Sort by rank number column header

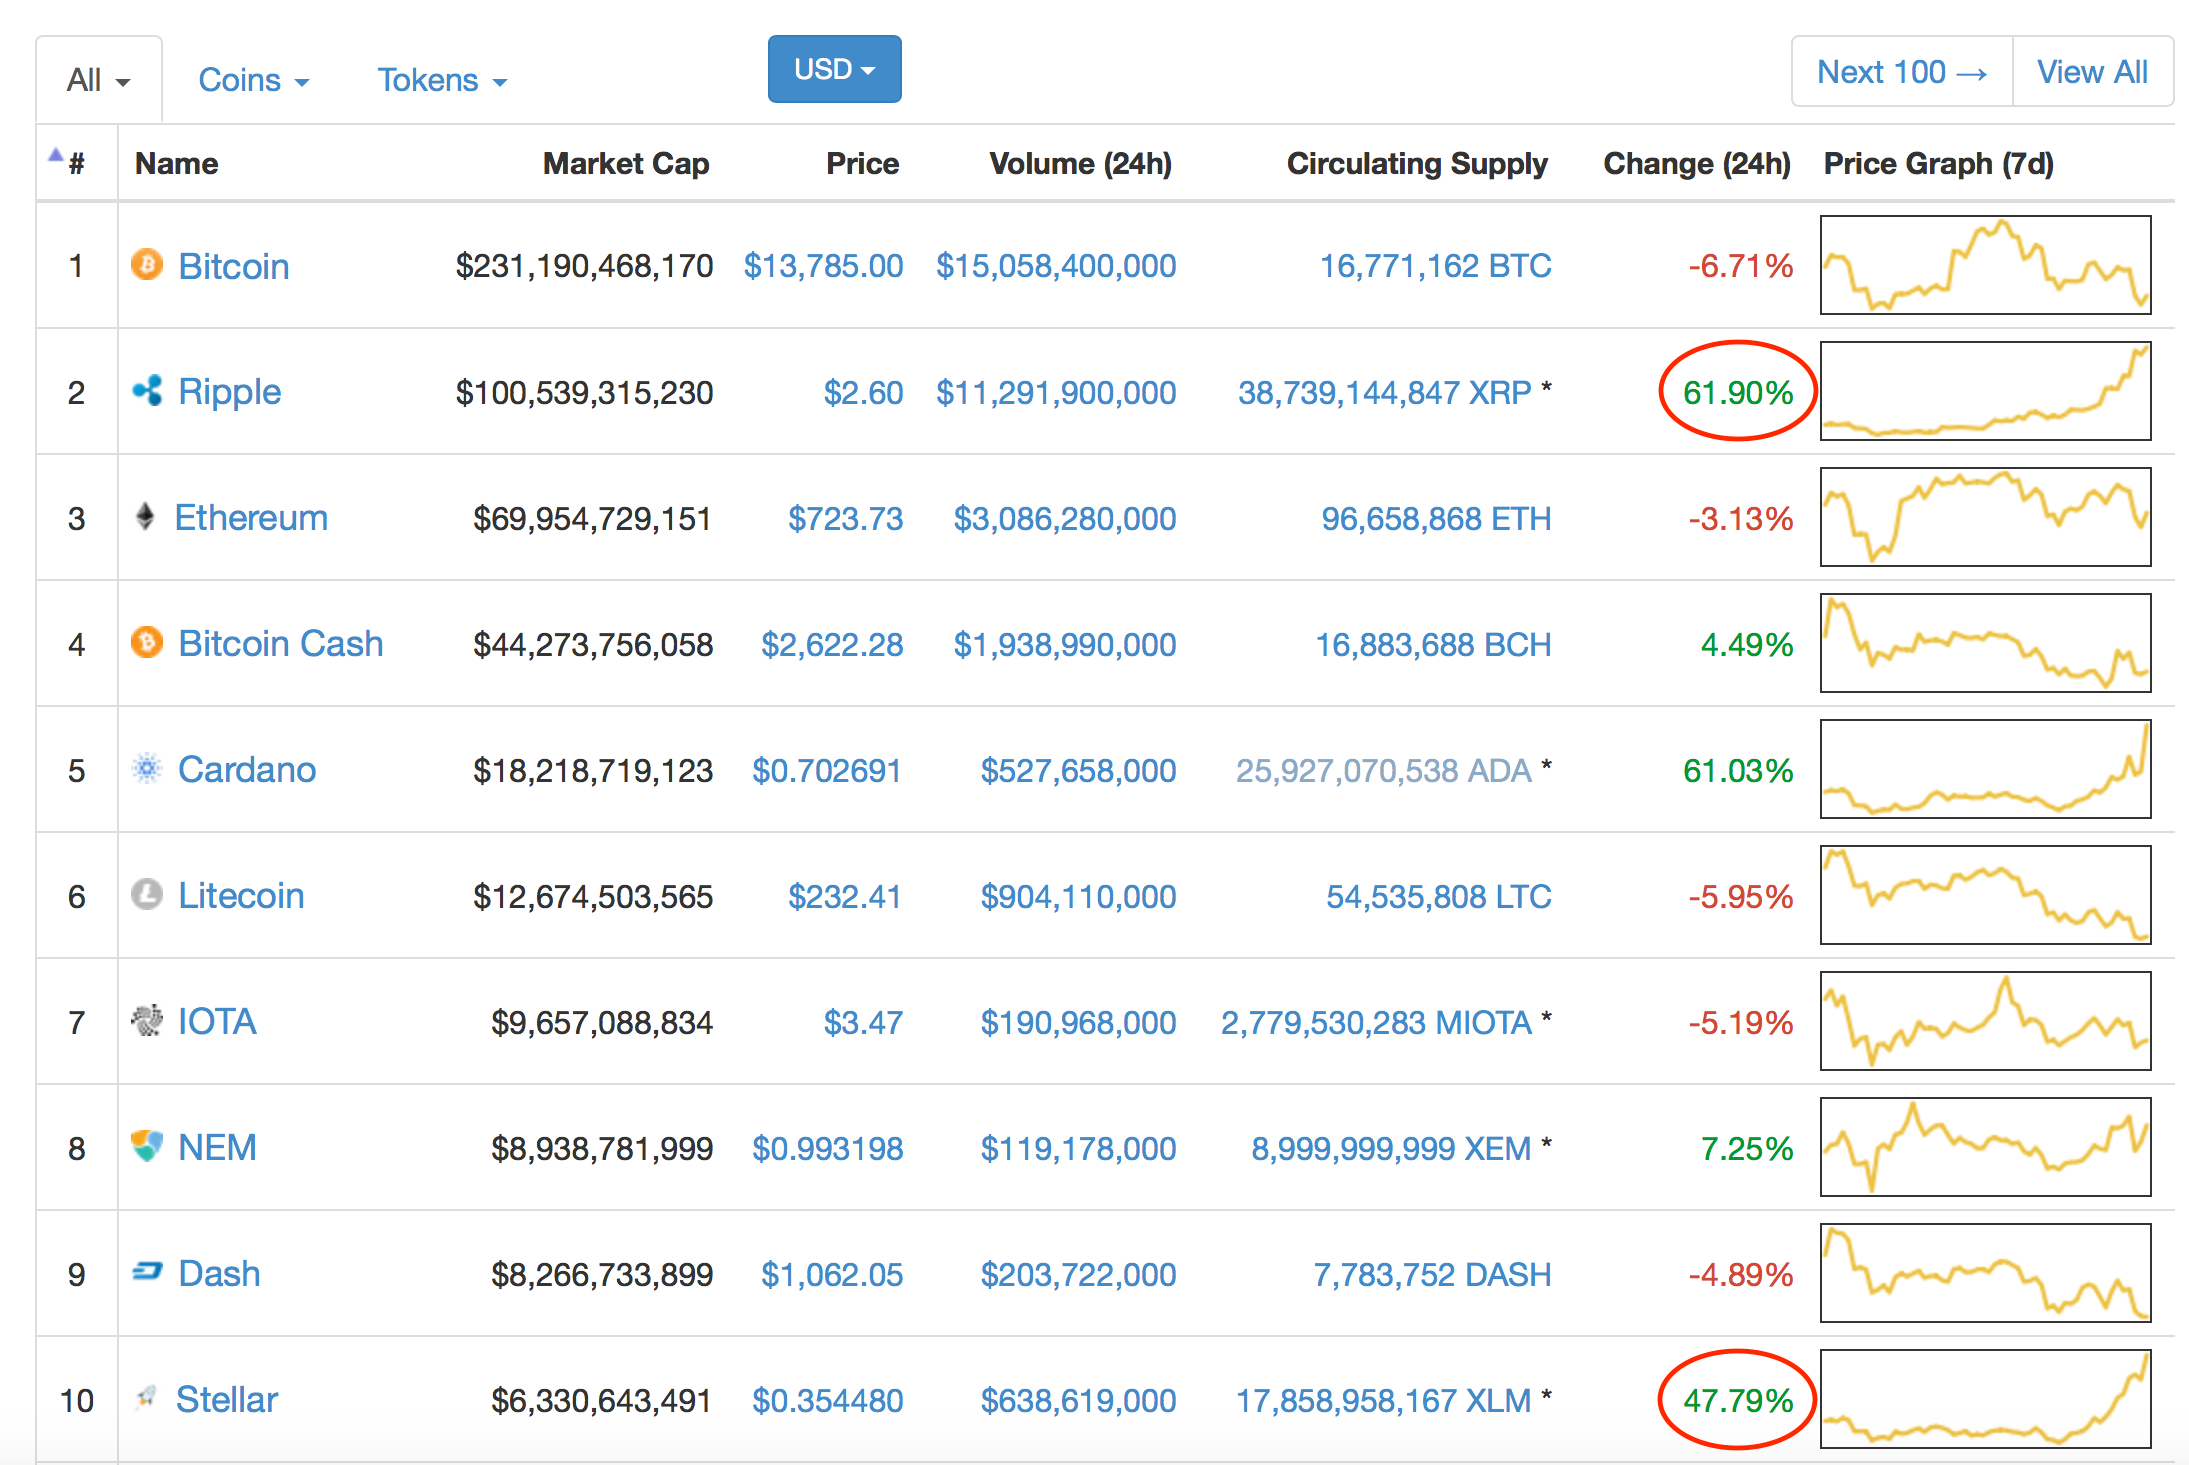[x=75, y=163]
